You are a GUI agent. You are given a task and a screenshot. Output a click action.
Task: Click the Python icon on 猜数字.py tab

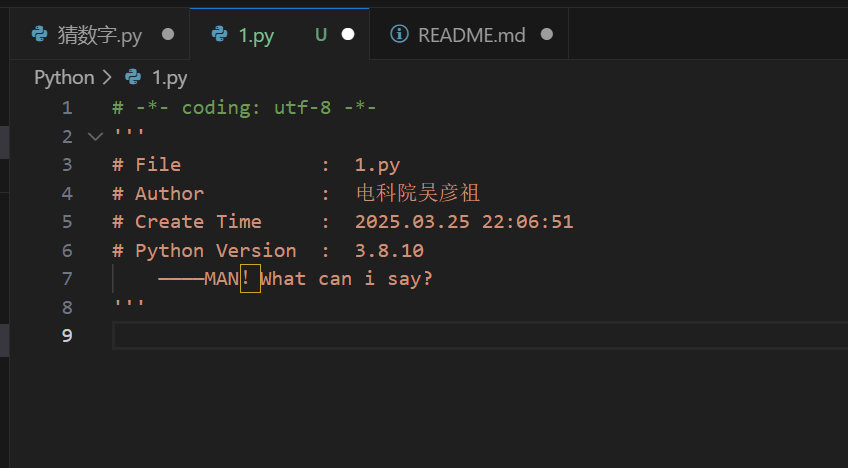click(x=39, y=34)
